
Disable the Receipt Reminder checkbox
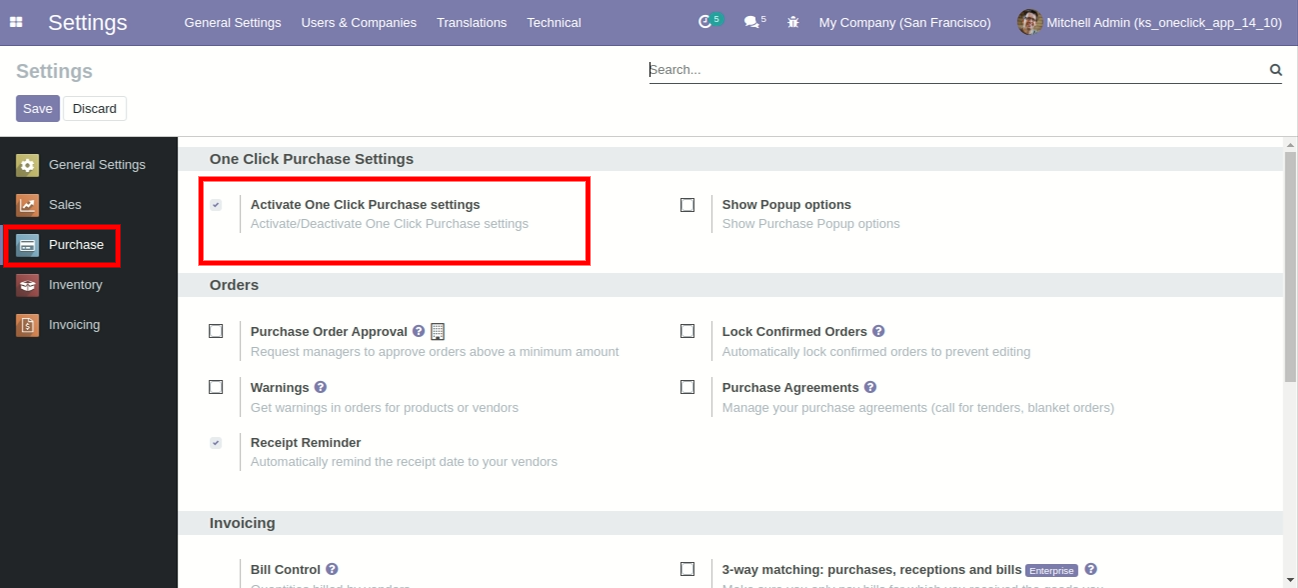tap(215, 442)
